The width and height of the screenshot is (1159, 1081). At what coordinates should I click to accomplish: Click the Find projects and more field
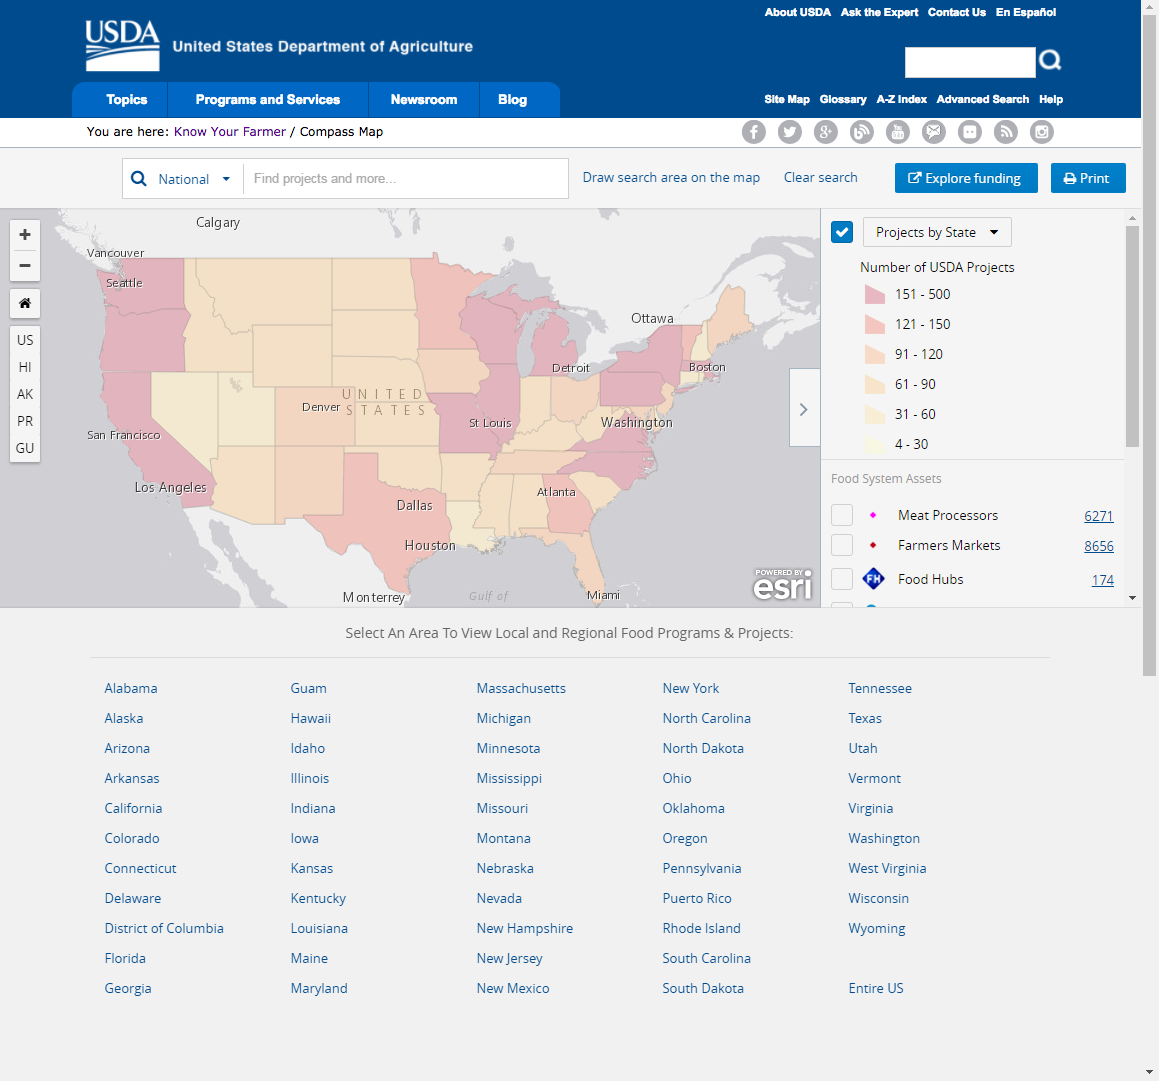click(x=405, y=178)
